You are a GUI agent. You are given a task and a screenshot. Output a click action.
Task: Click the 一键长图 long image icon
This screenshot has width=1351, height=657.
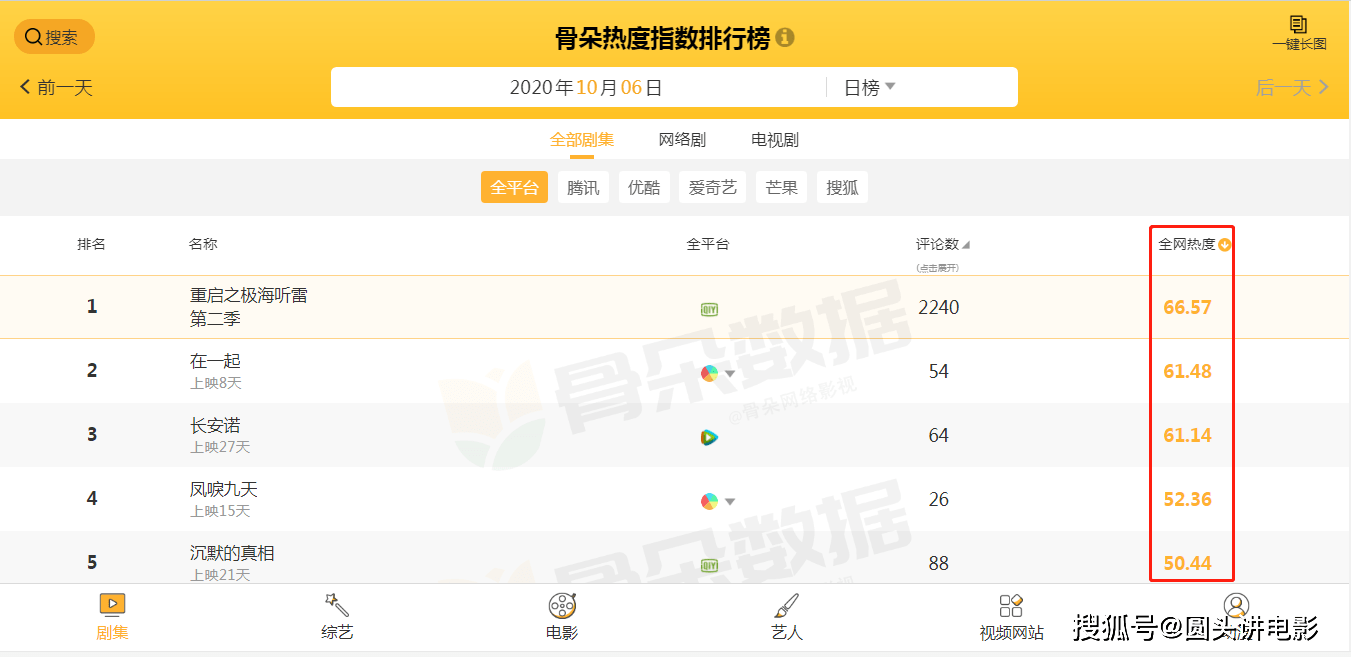pos(1298,26)
